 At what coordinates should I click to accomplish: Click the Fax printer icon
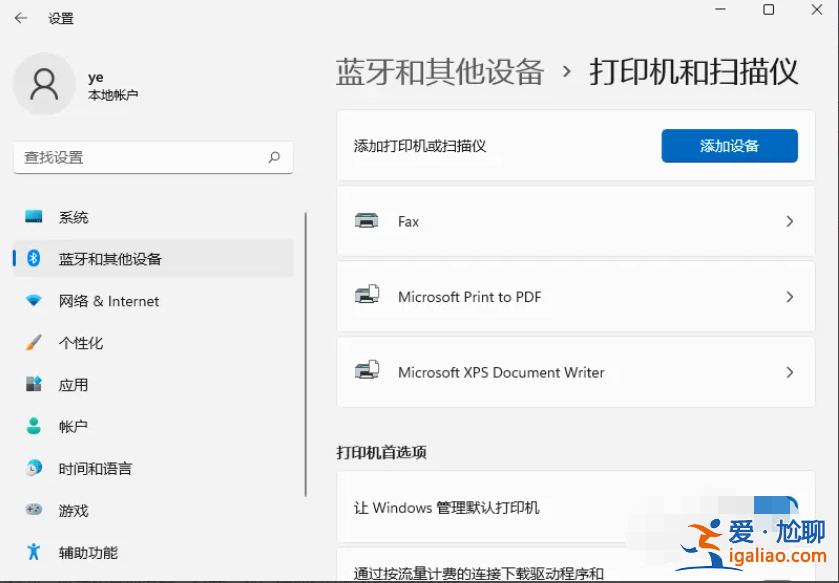(368, 221)
